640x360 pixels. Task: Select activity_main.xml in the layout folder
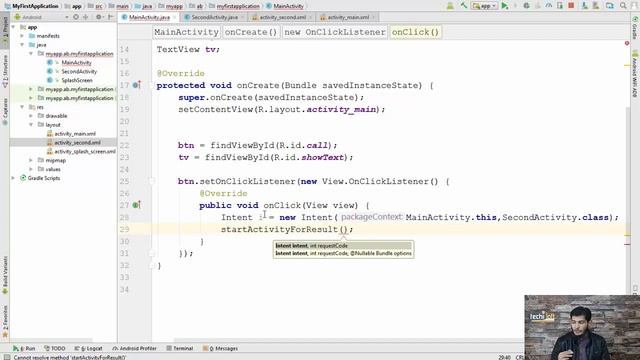(x=75, y=134)
